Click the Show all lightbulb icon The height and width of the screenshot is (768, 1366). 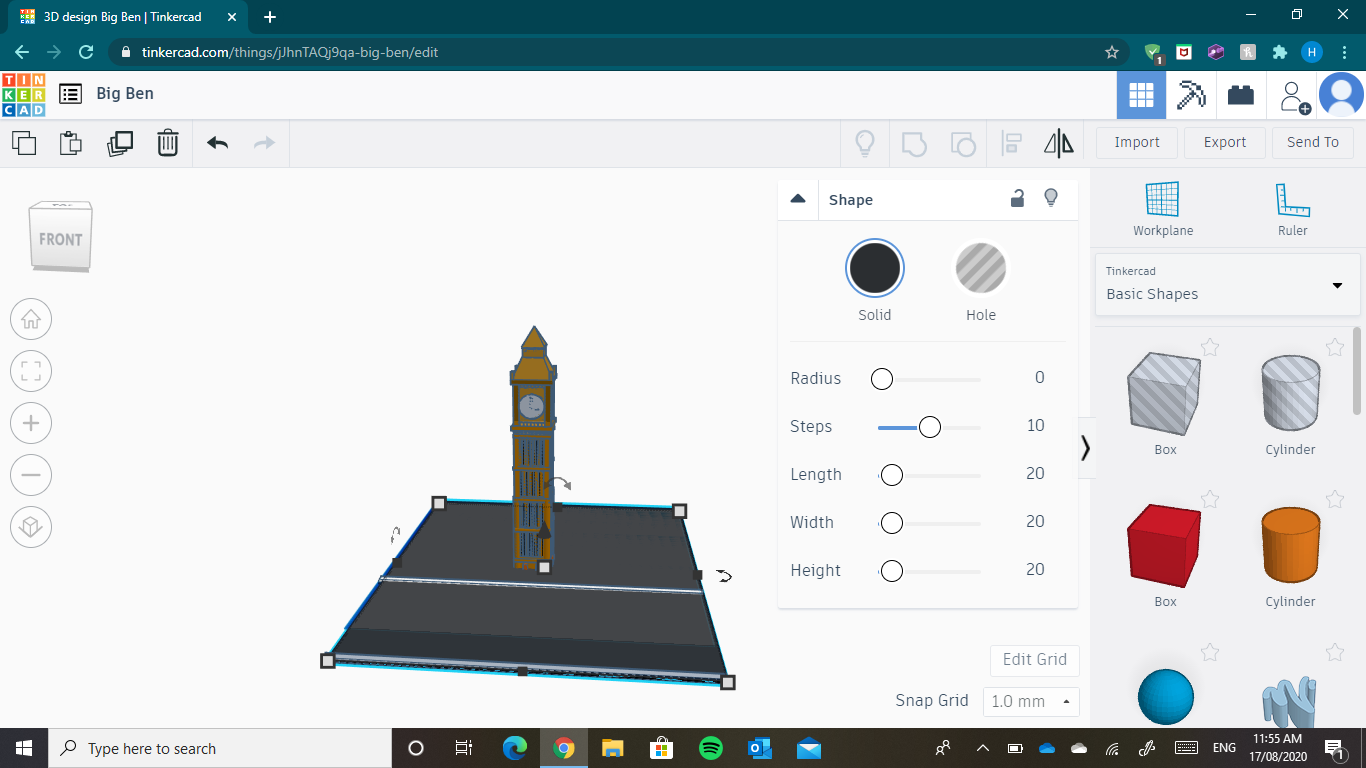tap(865, 143)
